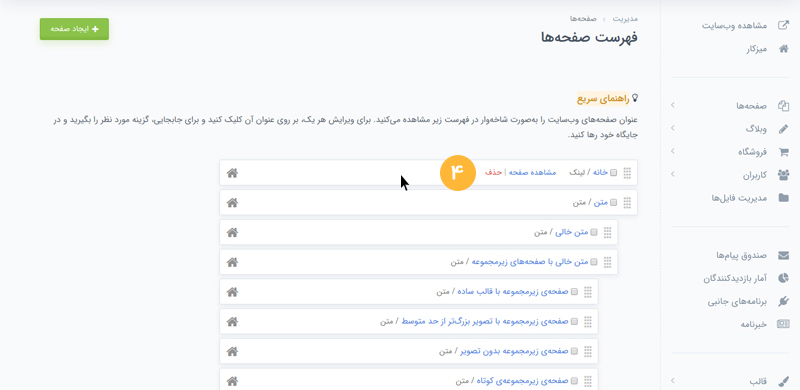Tick checkbox of صفحه‌ی زیرمجموعه بدون تصویر
The height and width of the screenshot is (390, 800).
[574, 352]
